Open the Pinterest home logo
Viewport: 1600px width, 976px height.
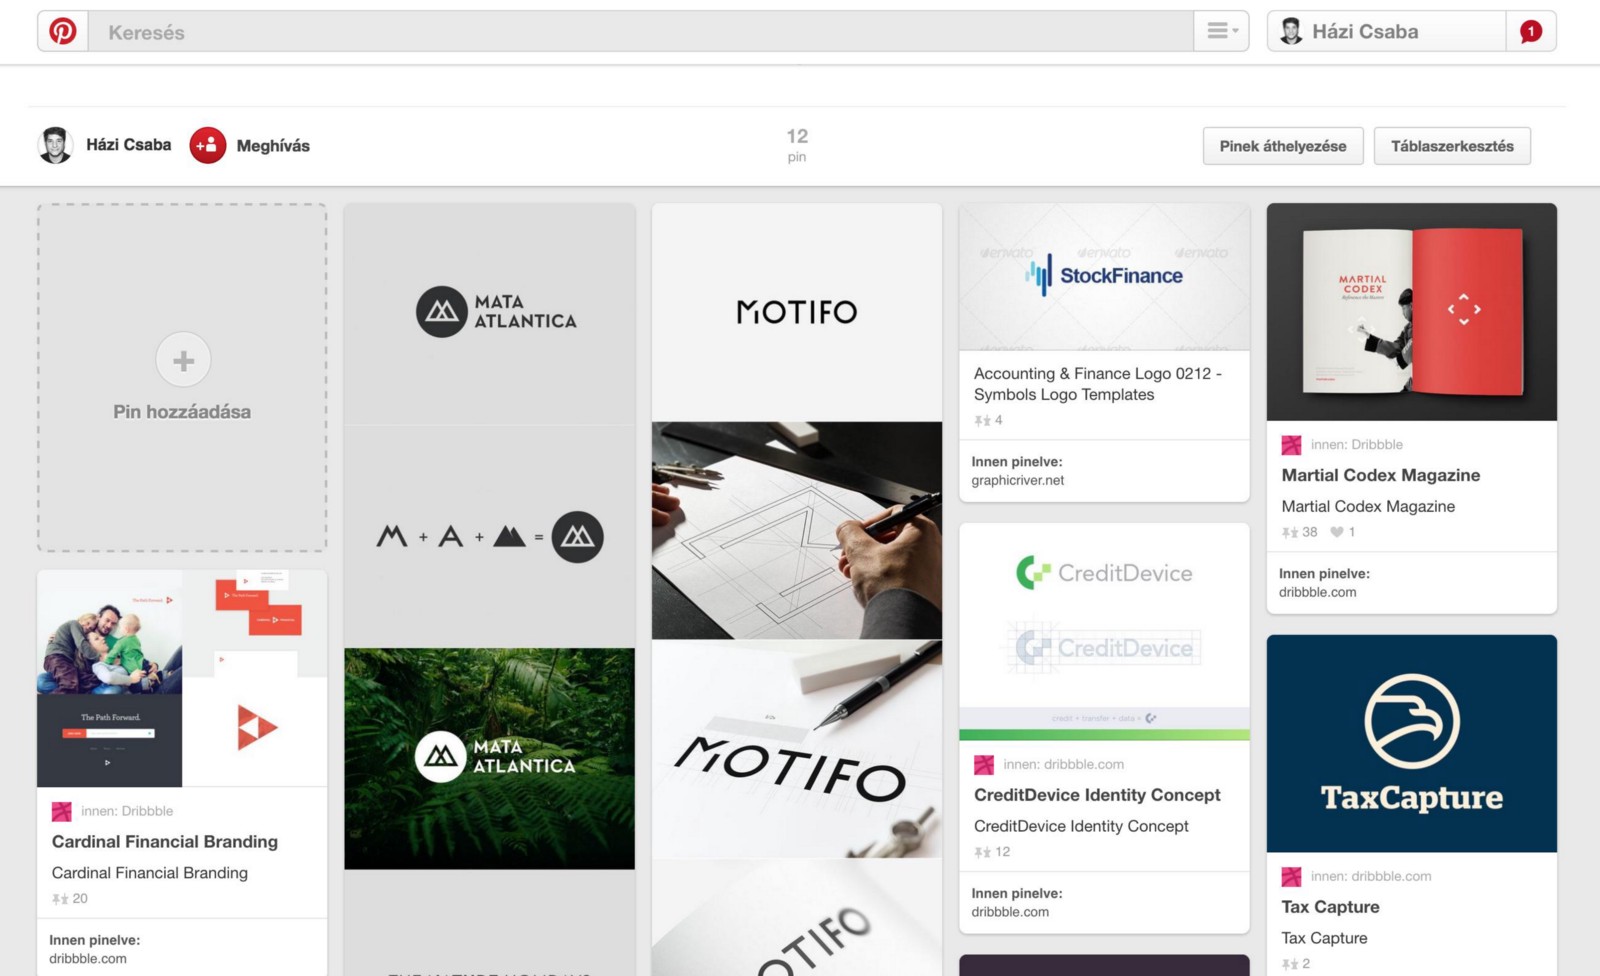click(x=63, y=32)
